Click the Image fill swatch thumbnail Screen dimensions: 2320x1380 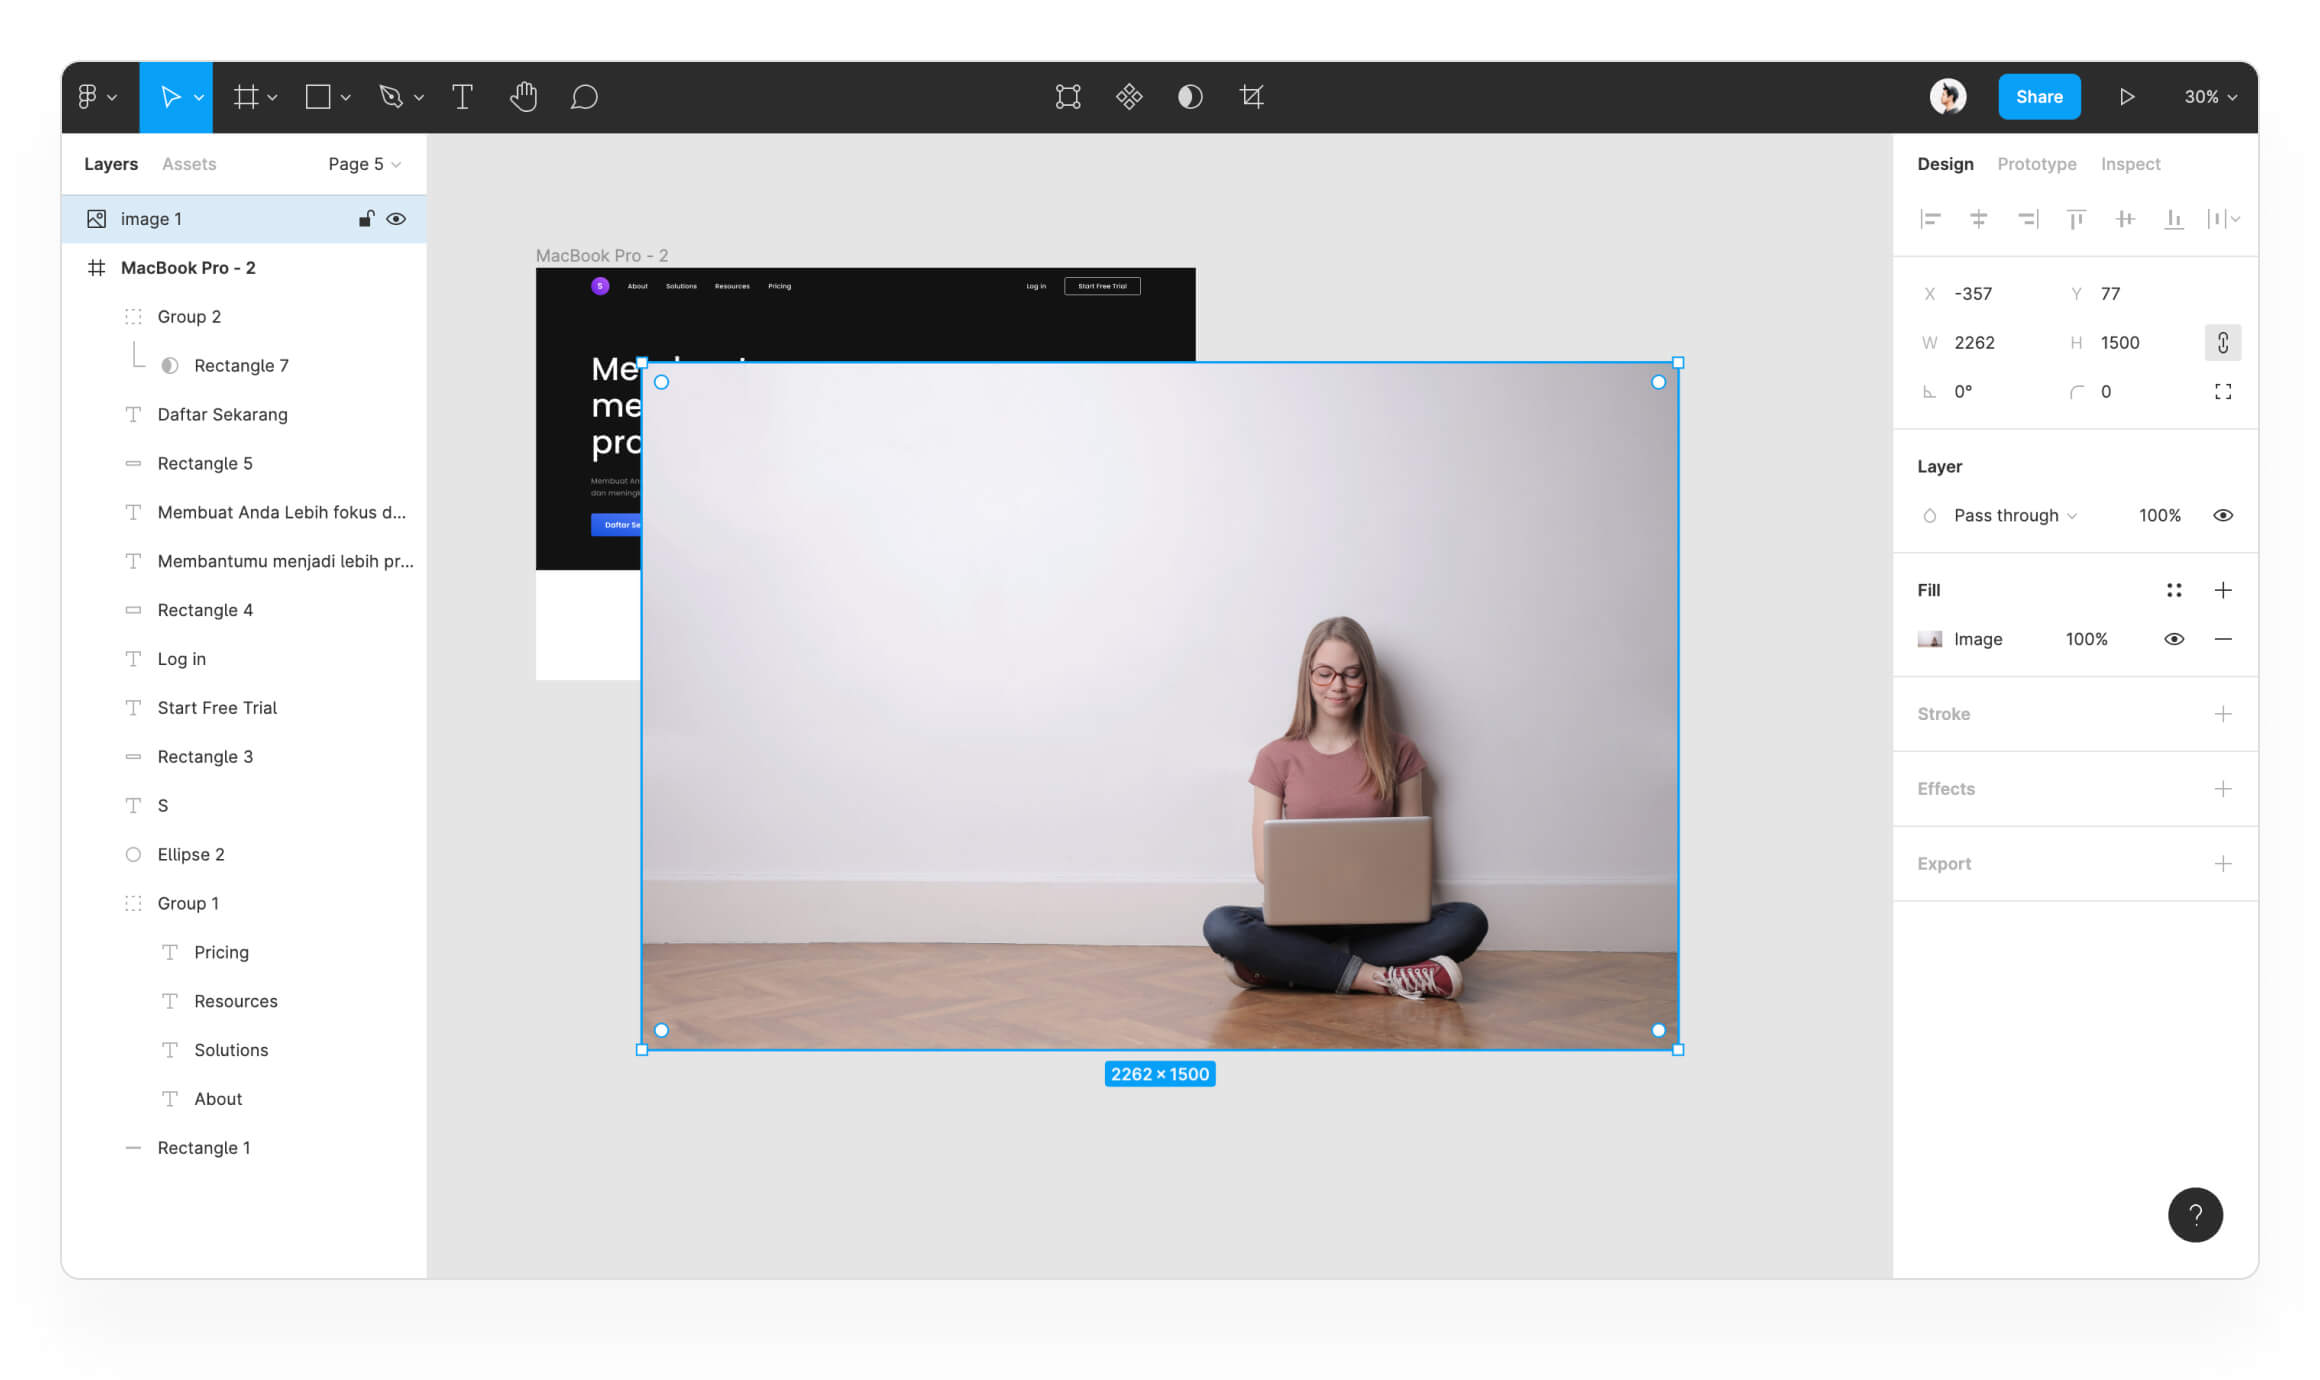(1929, 639)
